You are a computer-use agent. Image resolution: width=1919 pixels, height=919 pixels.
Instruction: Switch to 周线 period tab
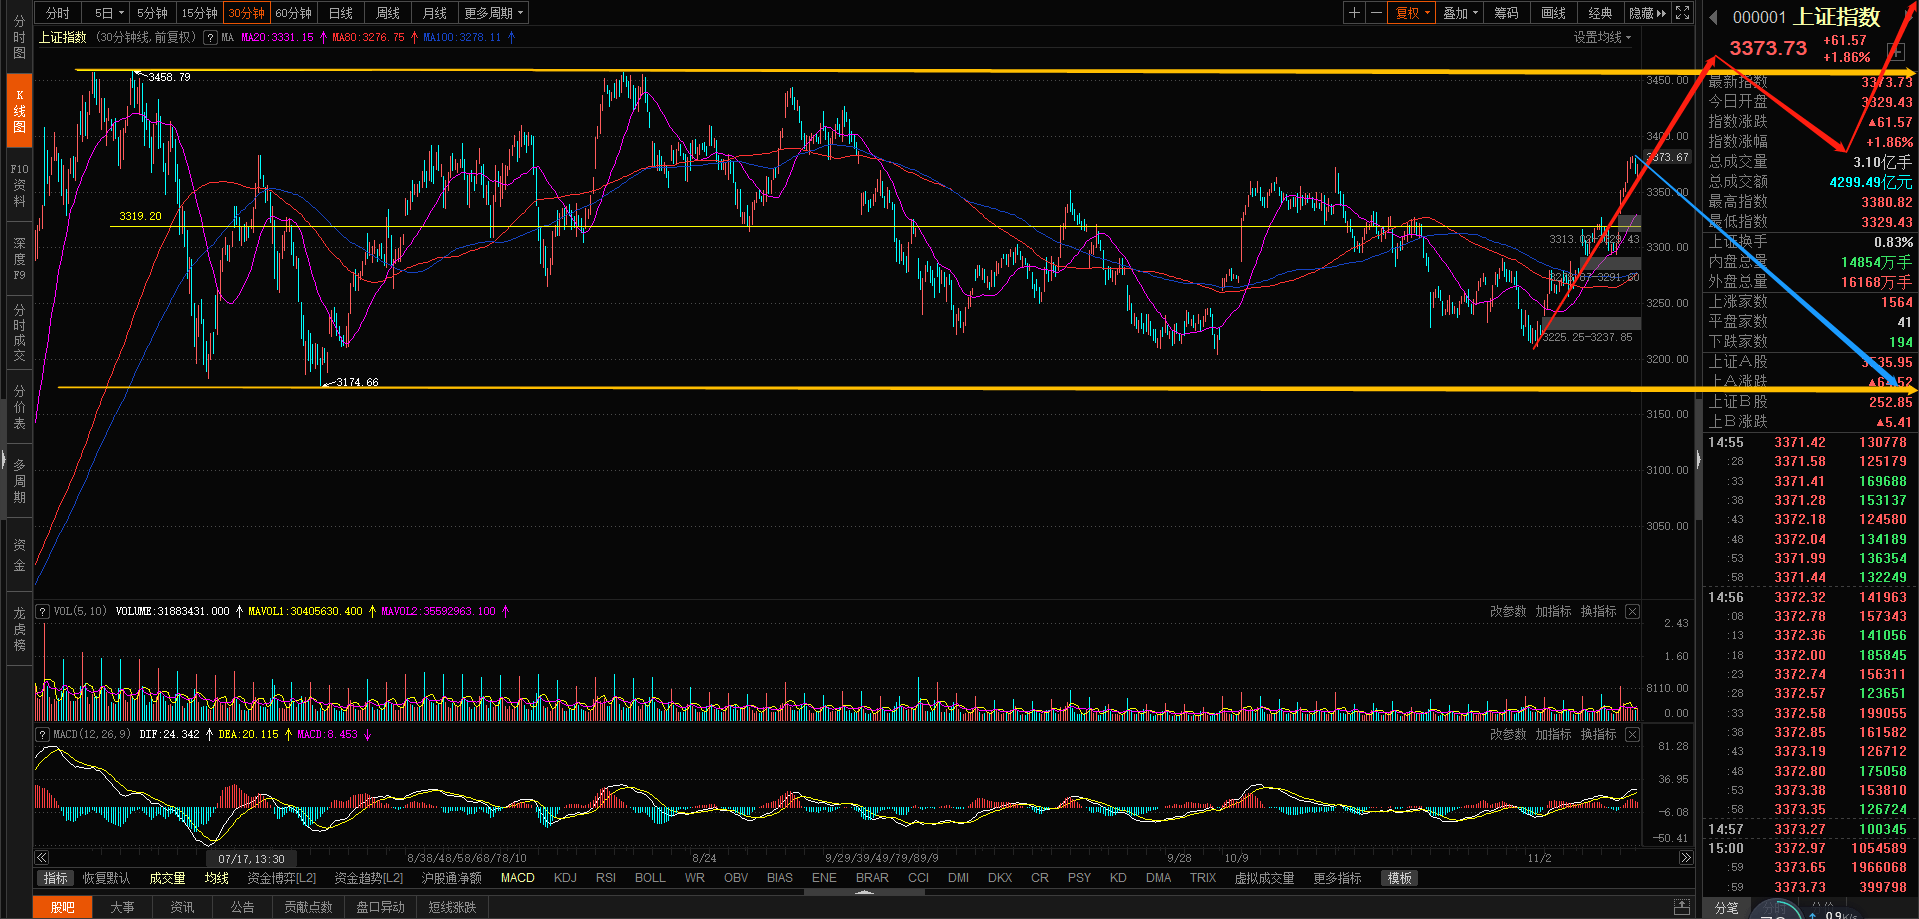pos(388,13)
